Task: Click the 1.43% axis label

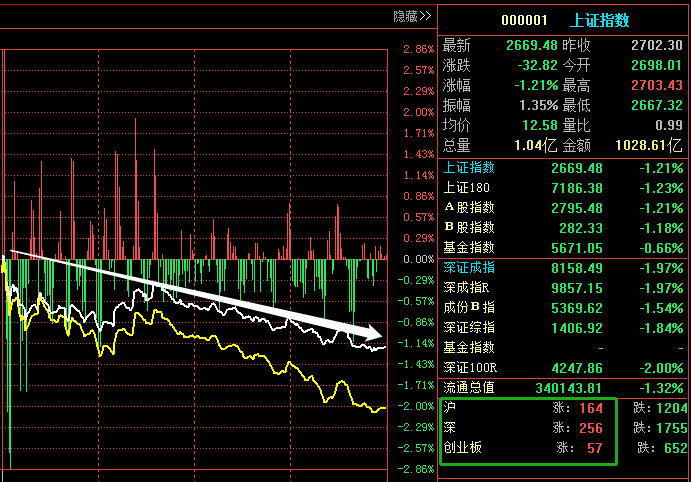Action: point(419,154)
